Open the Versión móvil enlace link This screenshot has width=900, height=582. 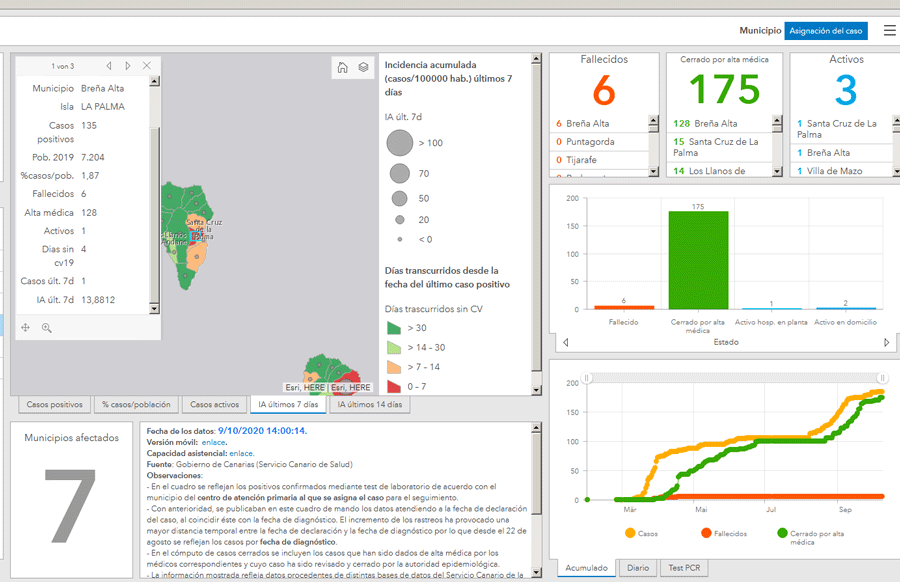[x=212, y=441]
